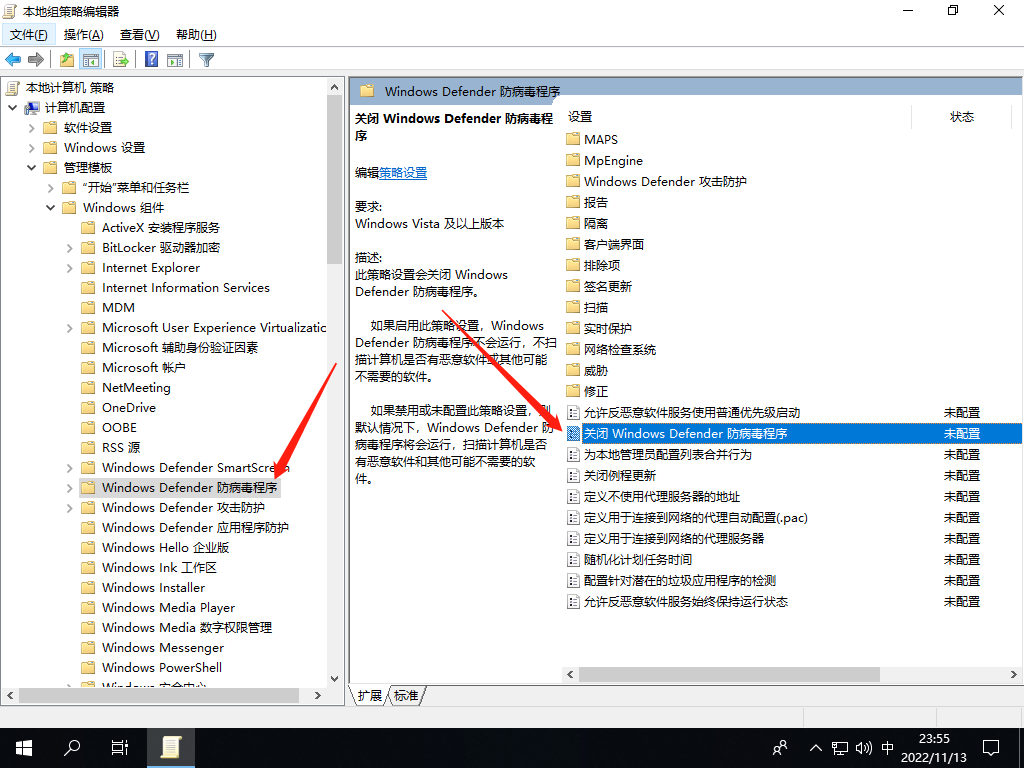Open the notification center icon
The image size is (1024, 768).
click(x=991, y=748)
